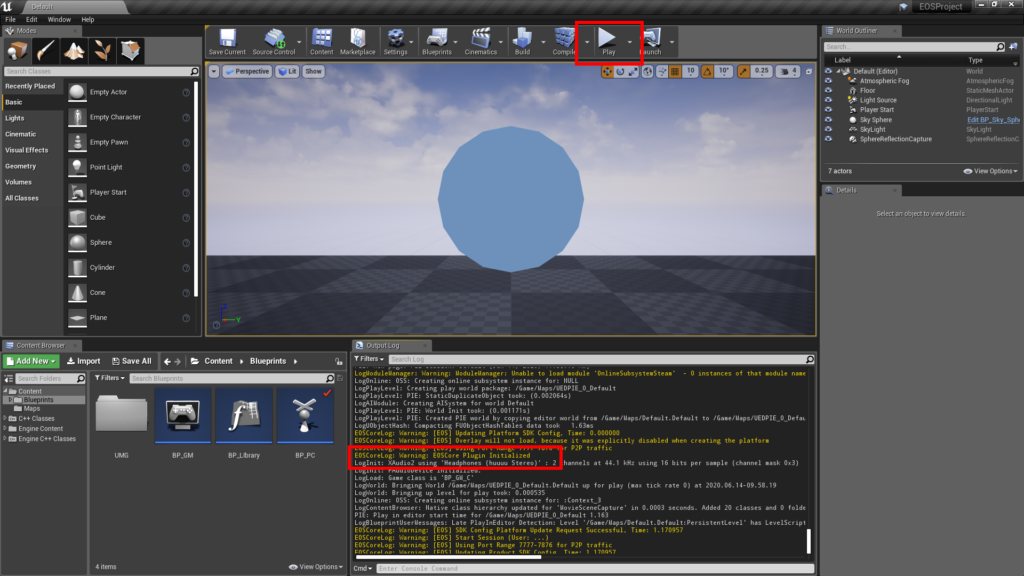
Task: Open the Output Log Filters dropdown
Action: click(369, 359)
